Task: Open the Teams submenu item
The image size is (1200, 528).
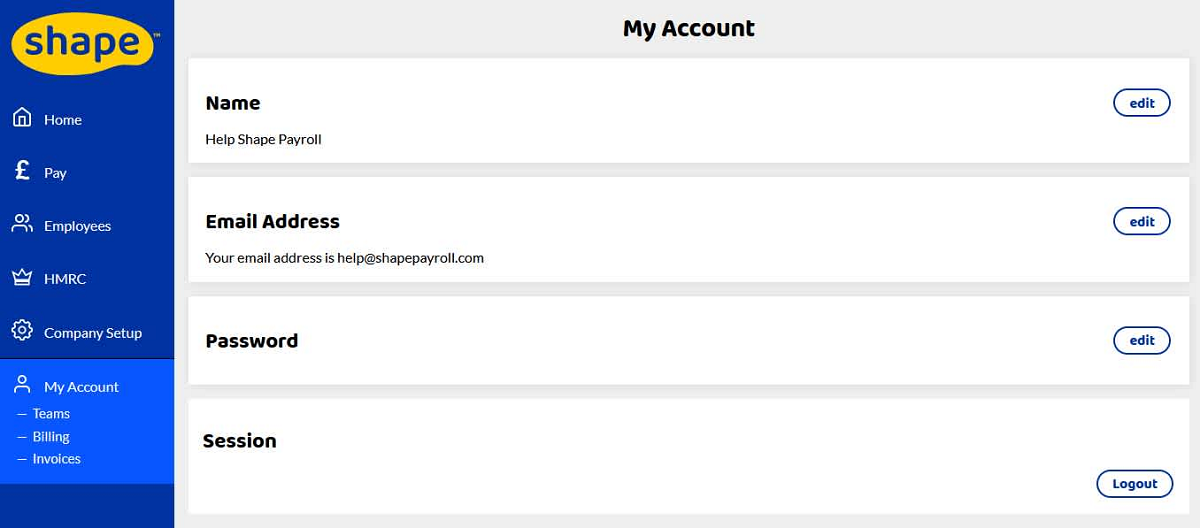Action: coord(51,414)
